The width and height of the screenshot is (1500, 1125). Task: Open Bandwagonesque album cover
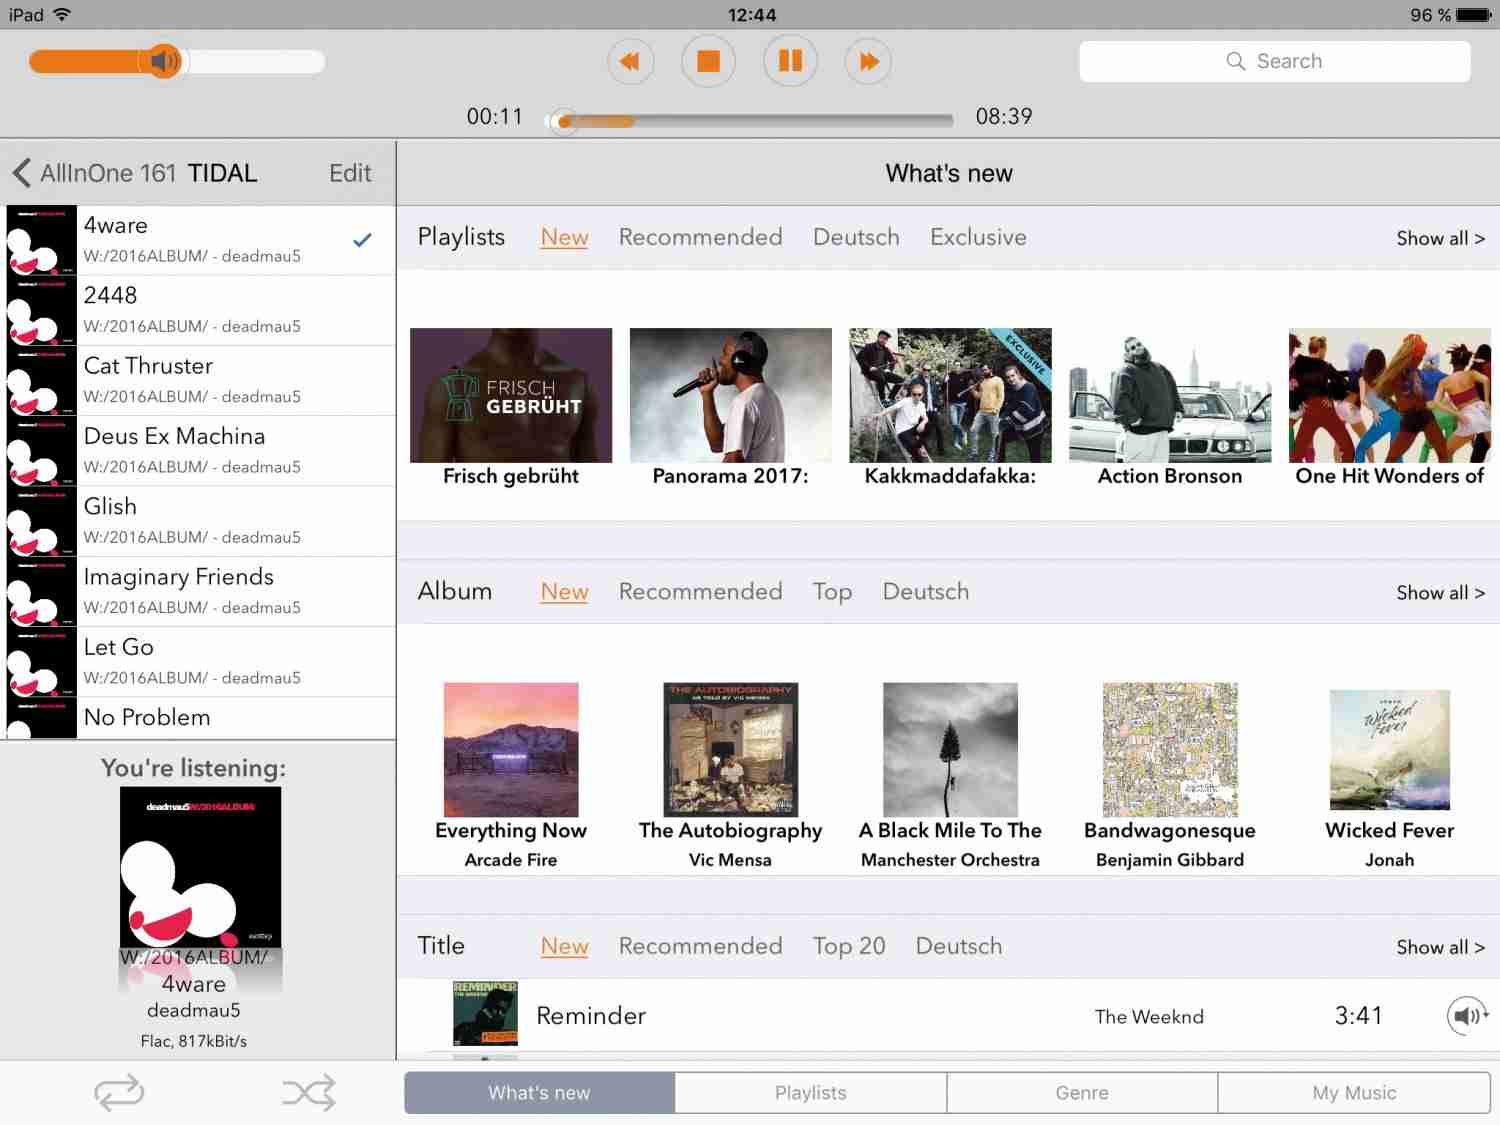click(1170, 750)
